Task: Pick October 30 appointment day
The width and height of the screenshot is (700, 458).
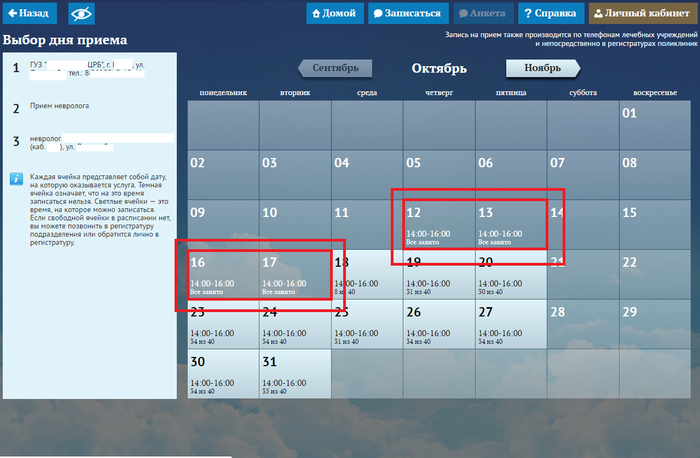Action: [222, 374]
